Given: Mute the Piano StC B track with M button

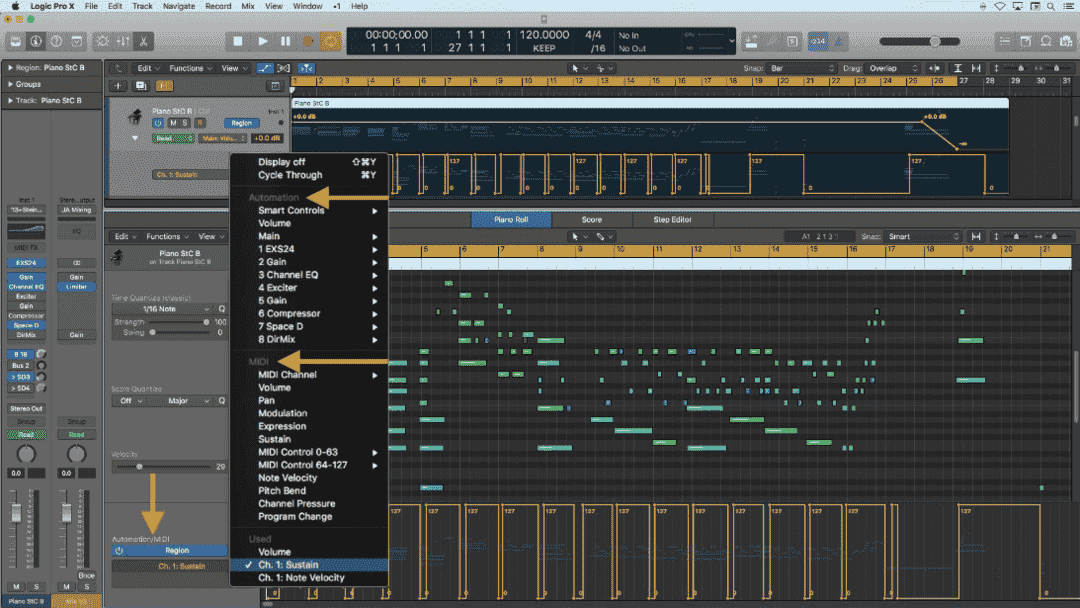Looking at the screenshot, I should 172,123.
